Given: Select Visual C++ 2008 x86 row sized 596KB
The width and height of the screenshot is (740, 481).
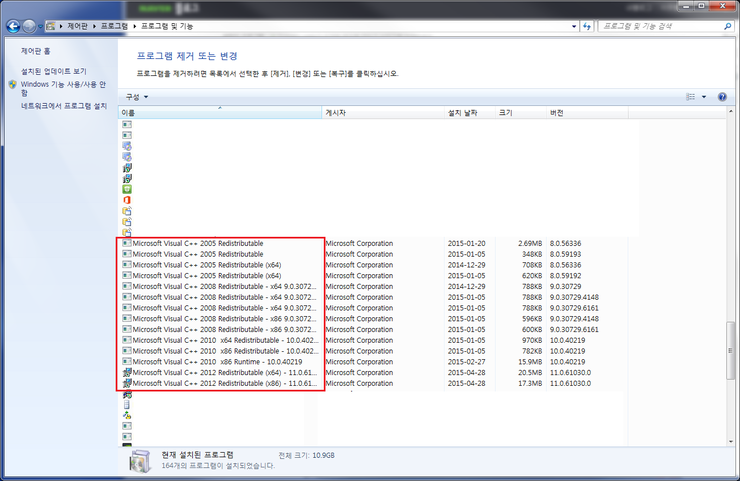Looking at the screenshot, I should point(373,319).
